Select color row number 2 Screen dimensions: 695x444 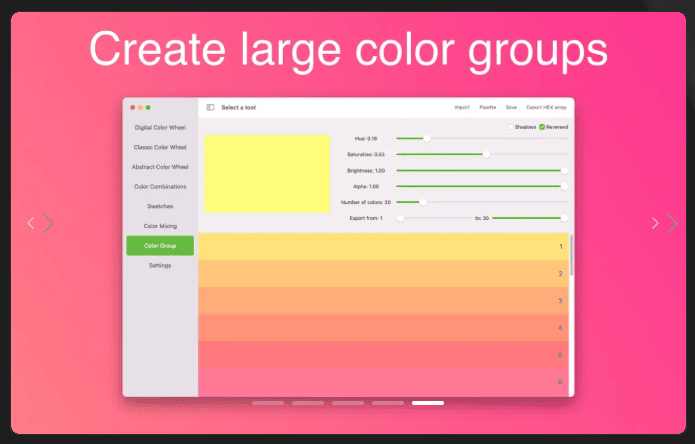(x=383, y=273)
